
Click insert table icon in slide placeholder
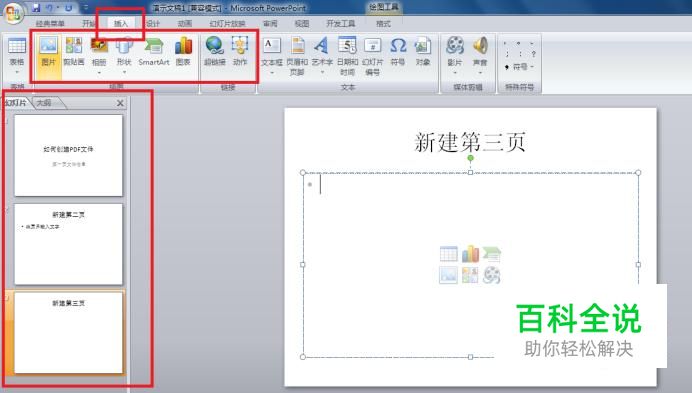coord(448,254)
